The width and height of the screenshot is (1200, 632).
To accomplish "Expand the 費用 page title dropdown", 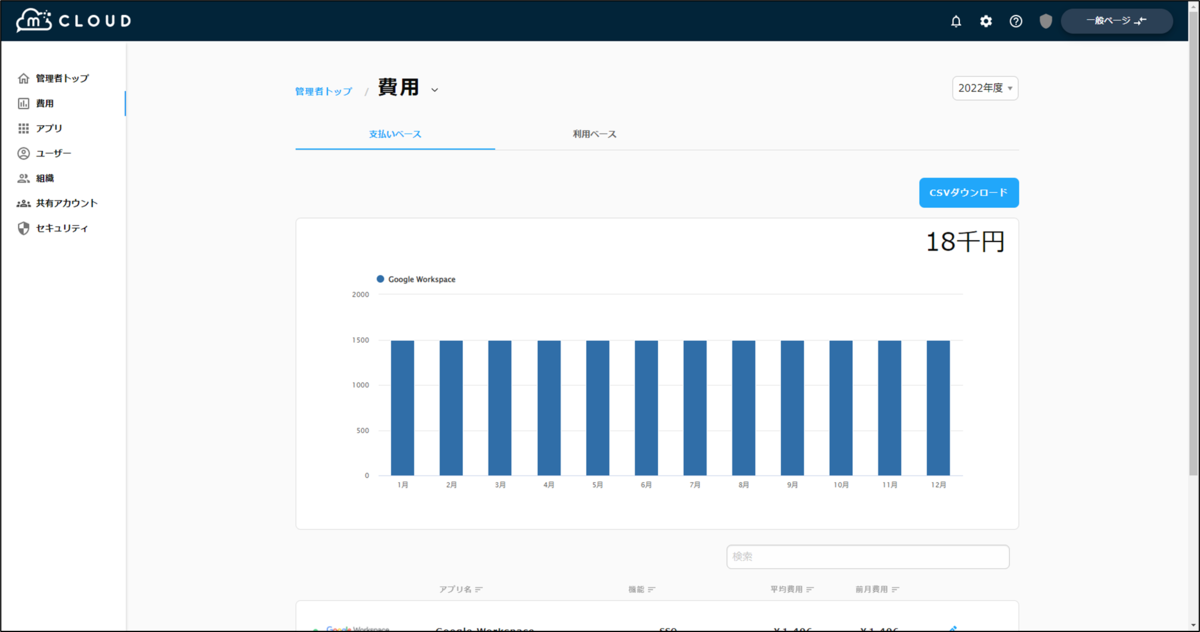I will coord(435,90).
